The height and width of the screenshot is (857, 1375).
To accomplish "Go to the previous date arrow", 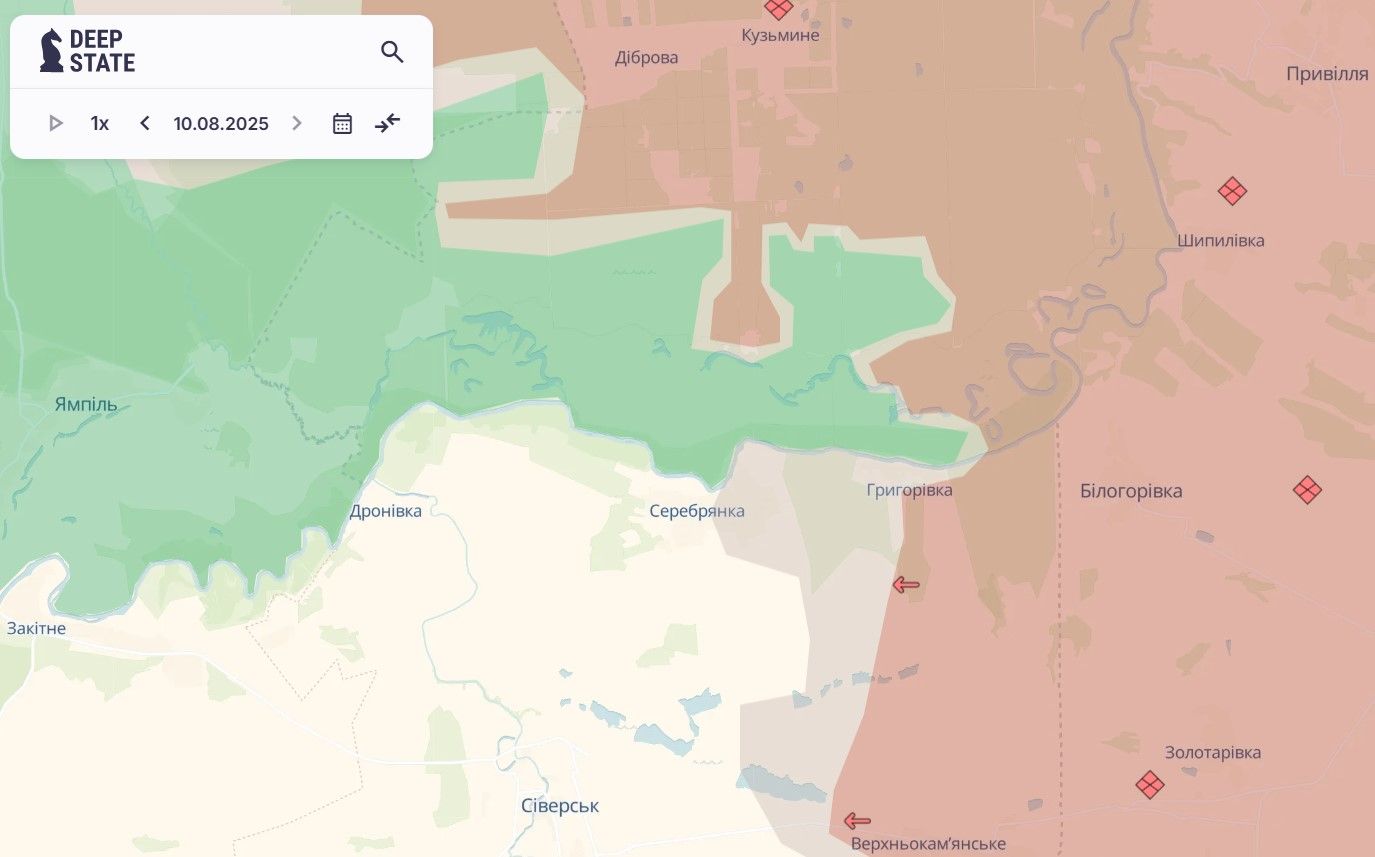I will (x=145, y=124).
